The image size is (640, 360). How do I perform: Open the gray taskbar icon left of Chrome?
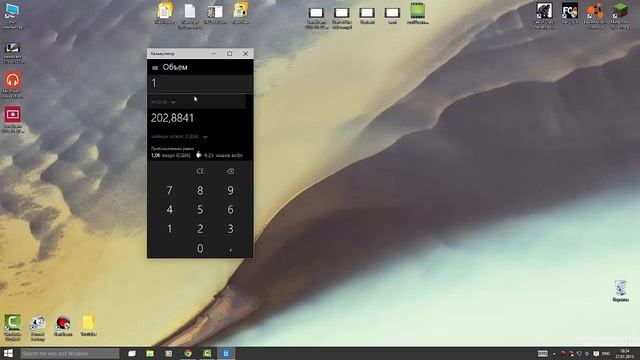coord(169,353)
